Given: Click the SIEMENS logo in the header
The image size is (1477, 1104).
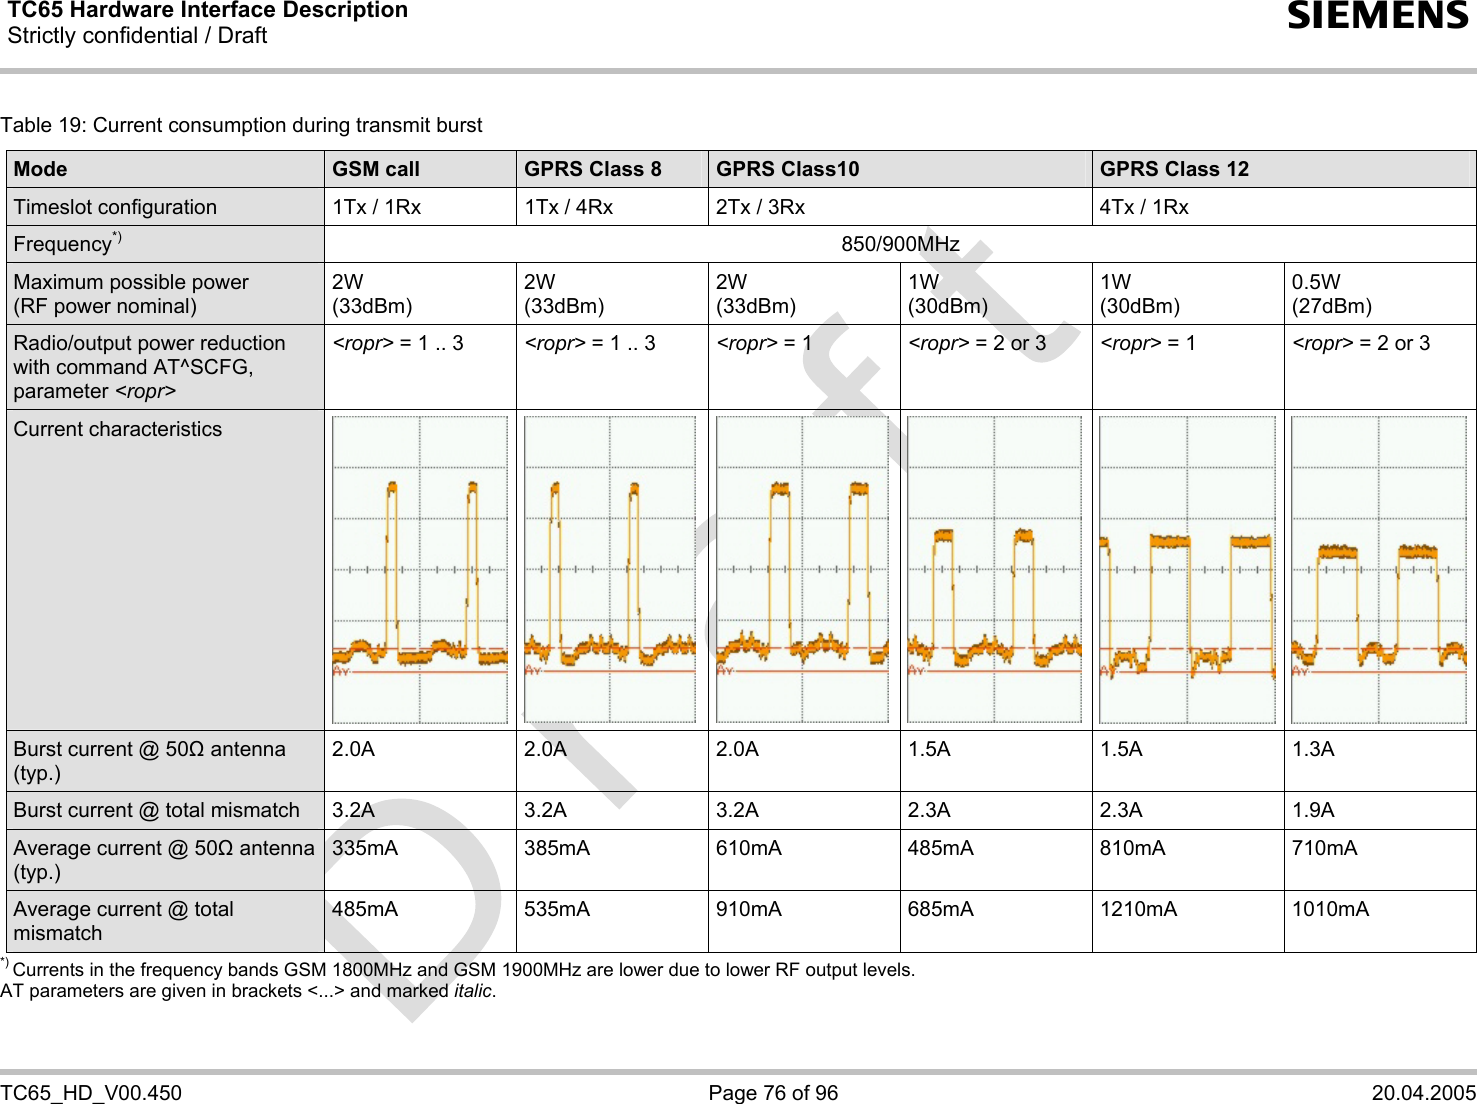Looking at the screenshot, I should 1377,17.
